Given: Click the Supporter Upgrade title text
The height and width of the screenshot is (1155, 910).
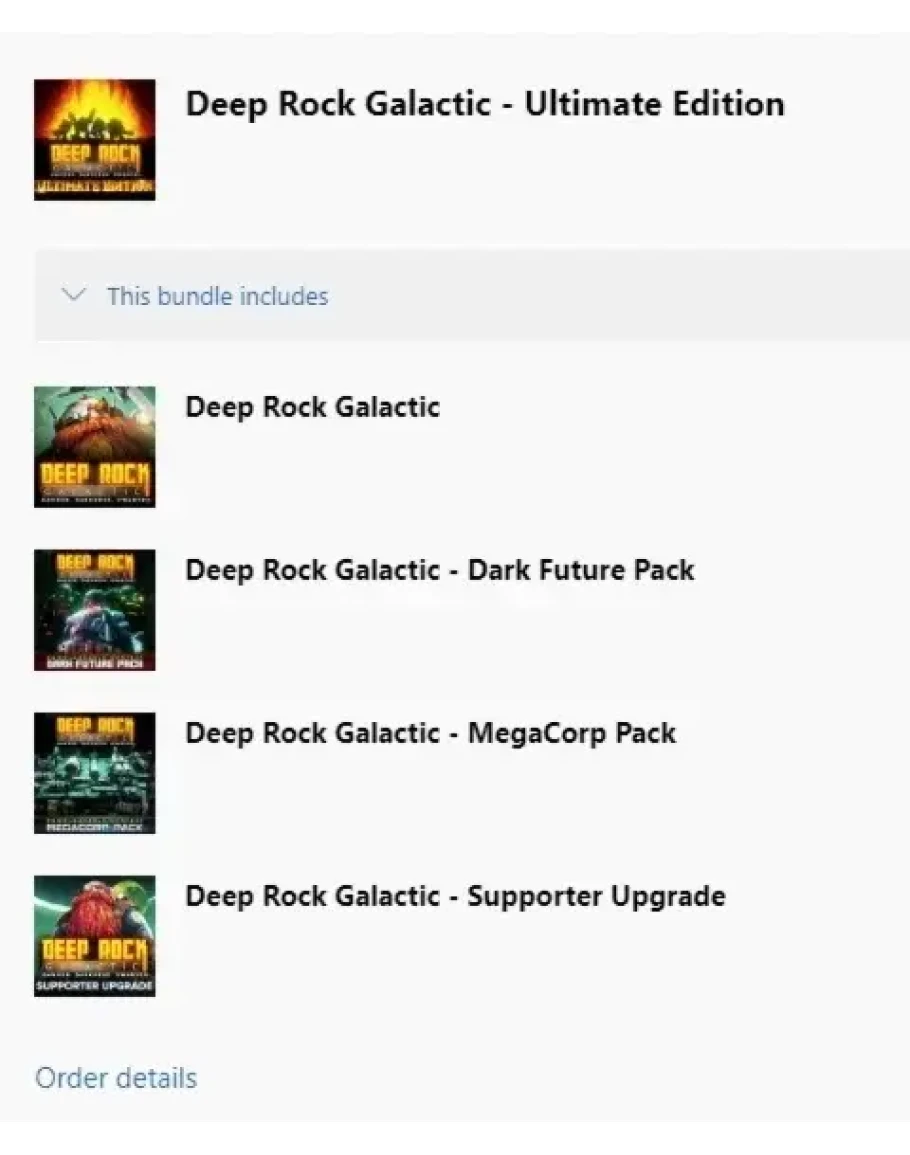Looking at the screenshot, I should tap(455, 896).
